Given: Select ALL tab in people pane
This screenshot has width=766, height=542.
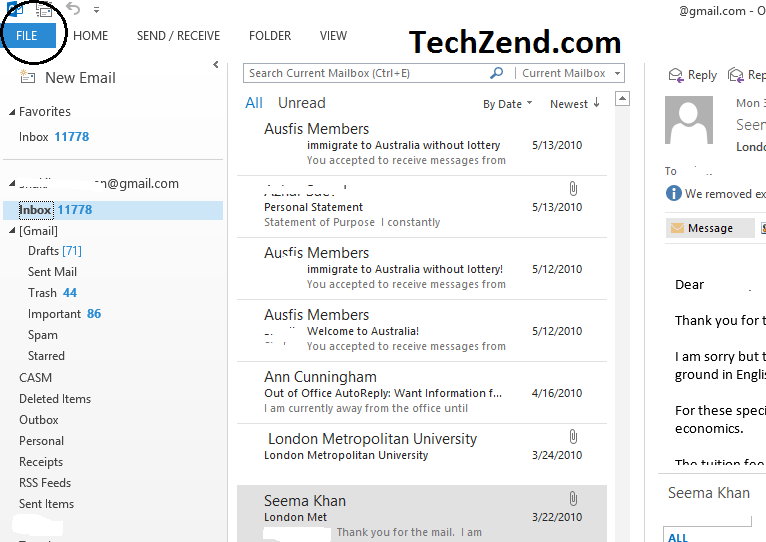Looking at the screenshot, I should 678,537.
